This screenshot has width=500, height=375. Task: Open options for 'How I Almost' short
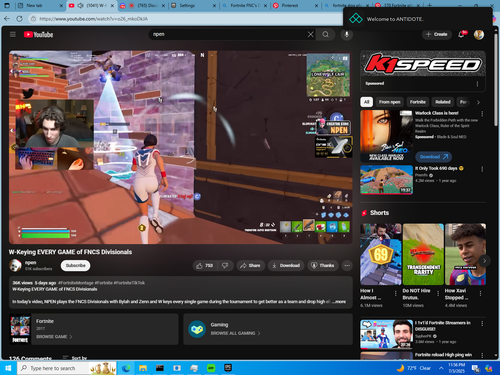click(396, 293)
